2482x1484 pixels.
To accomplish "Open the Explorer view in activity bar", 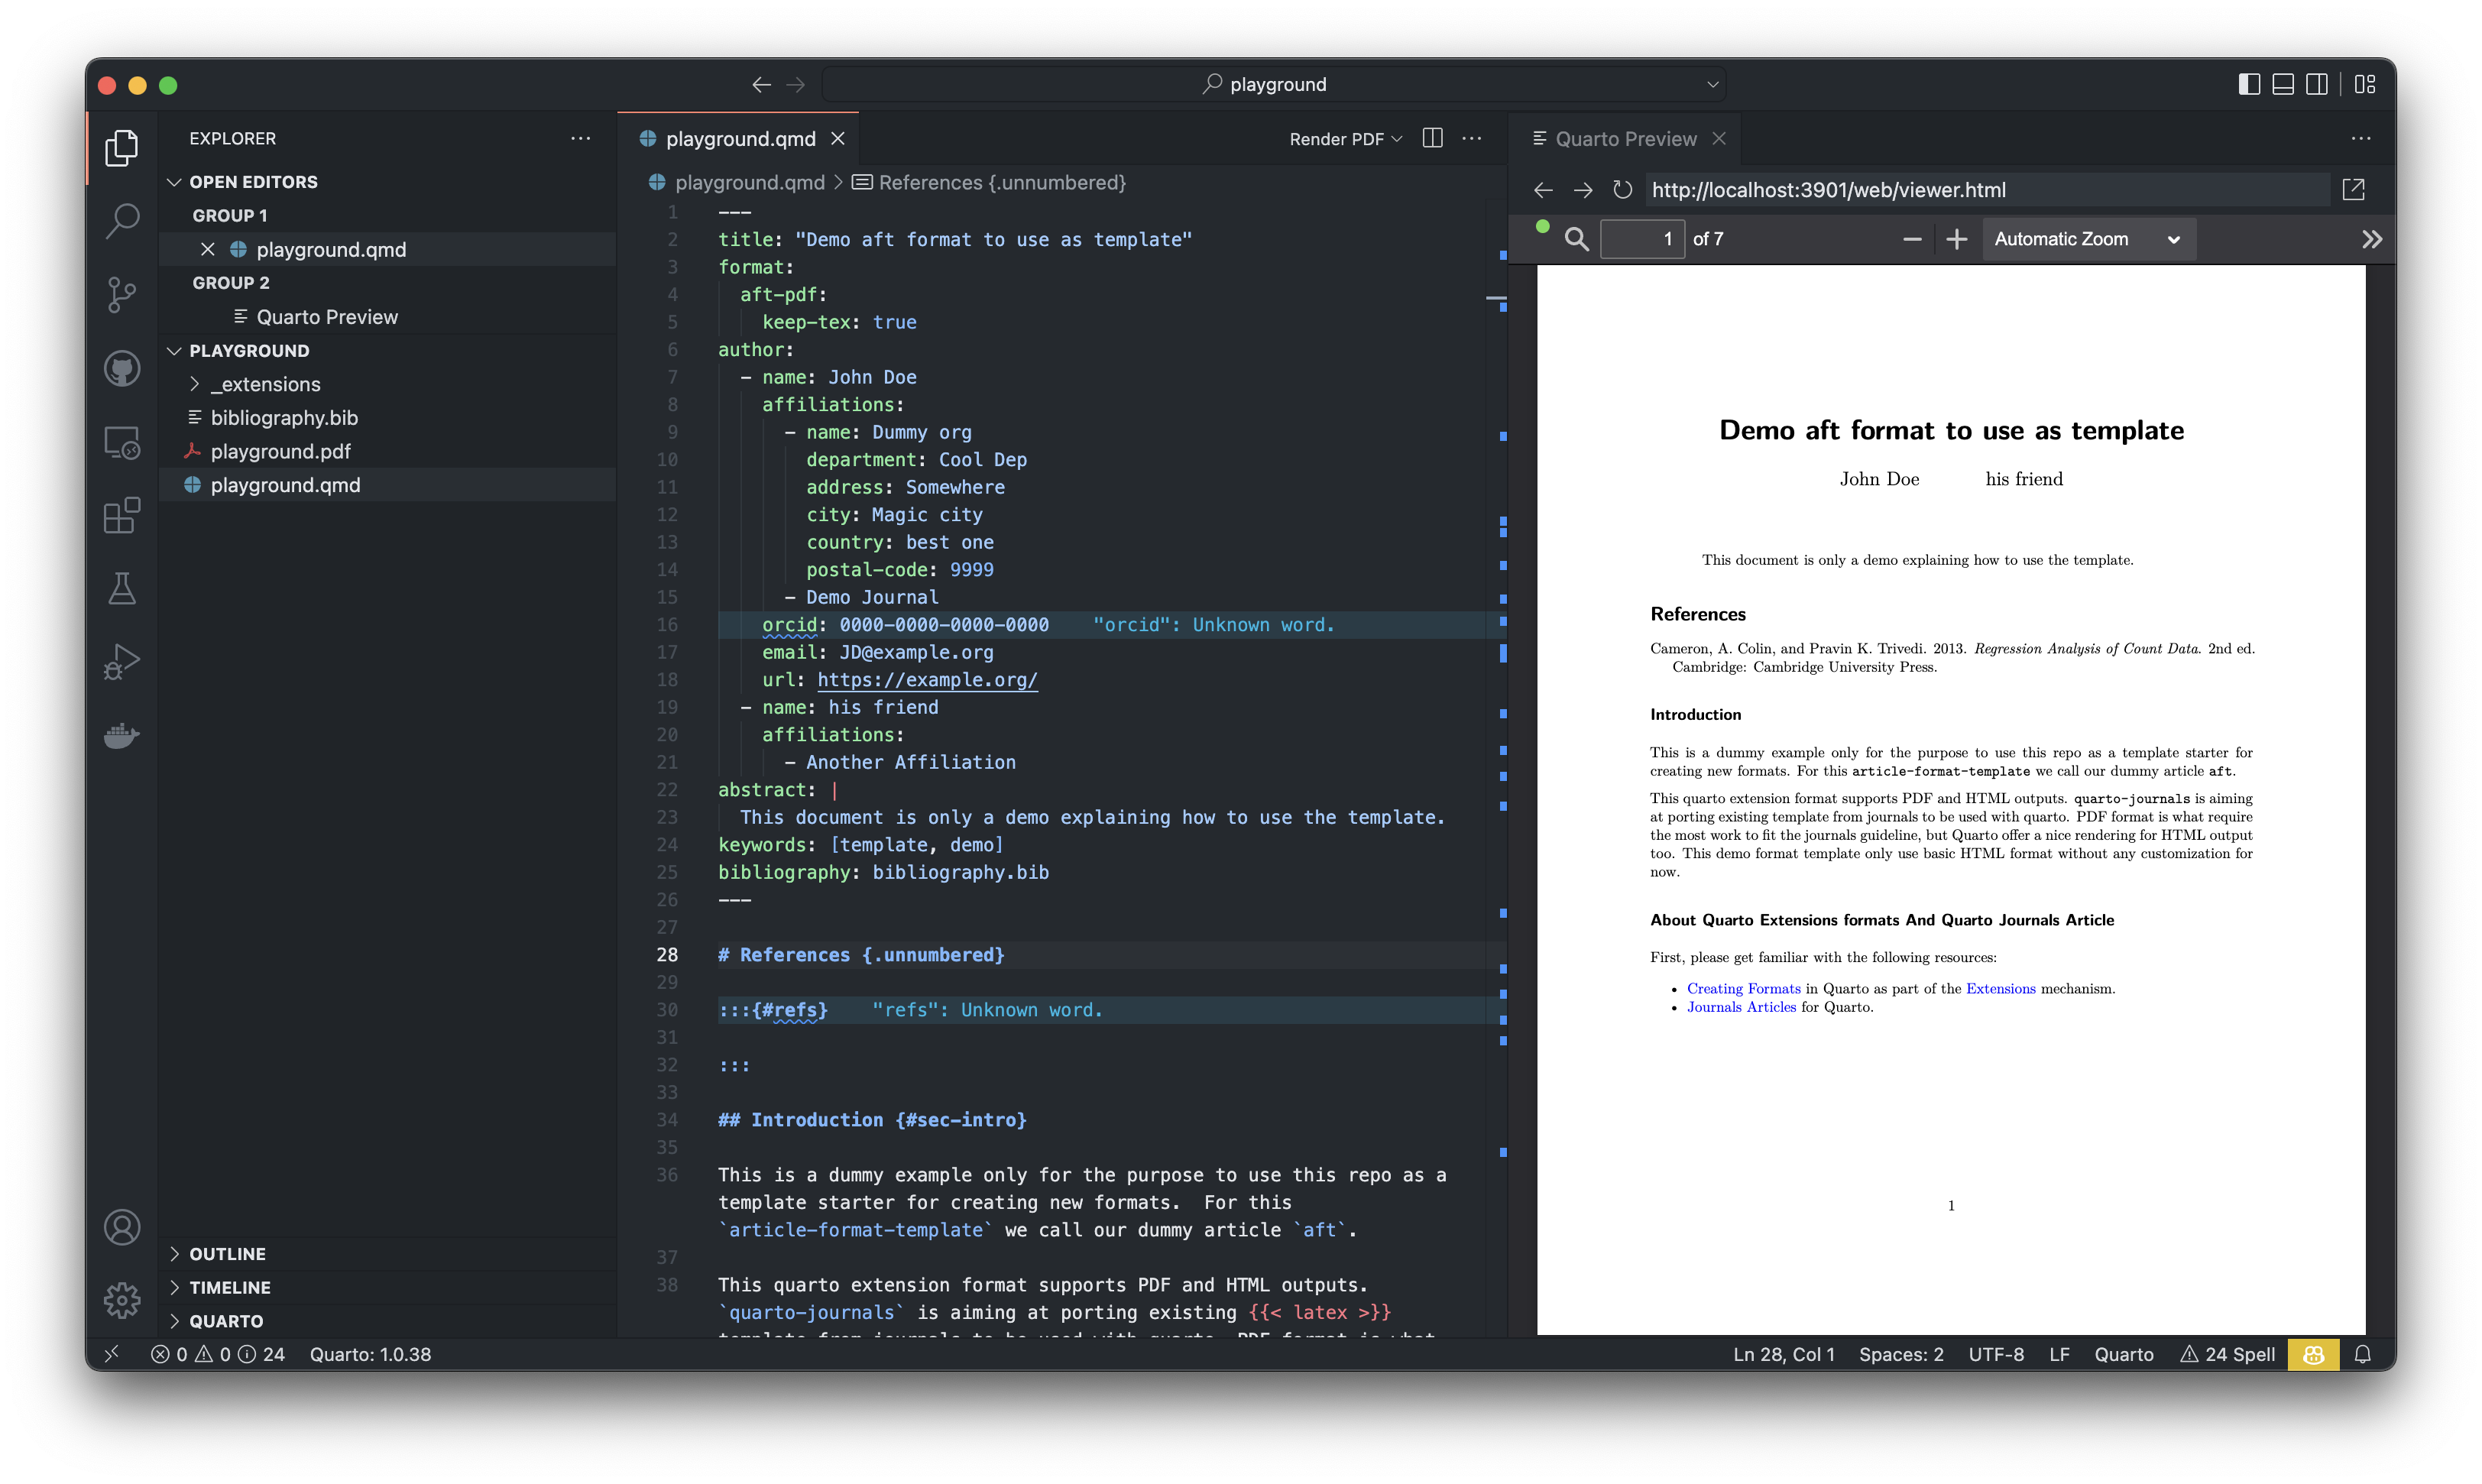I will point(122,148).
